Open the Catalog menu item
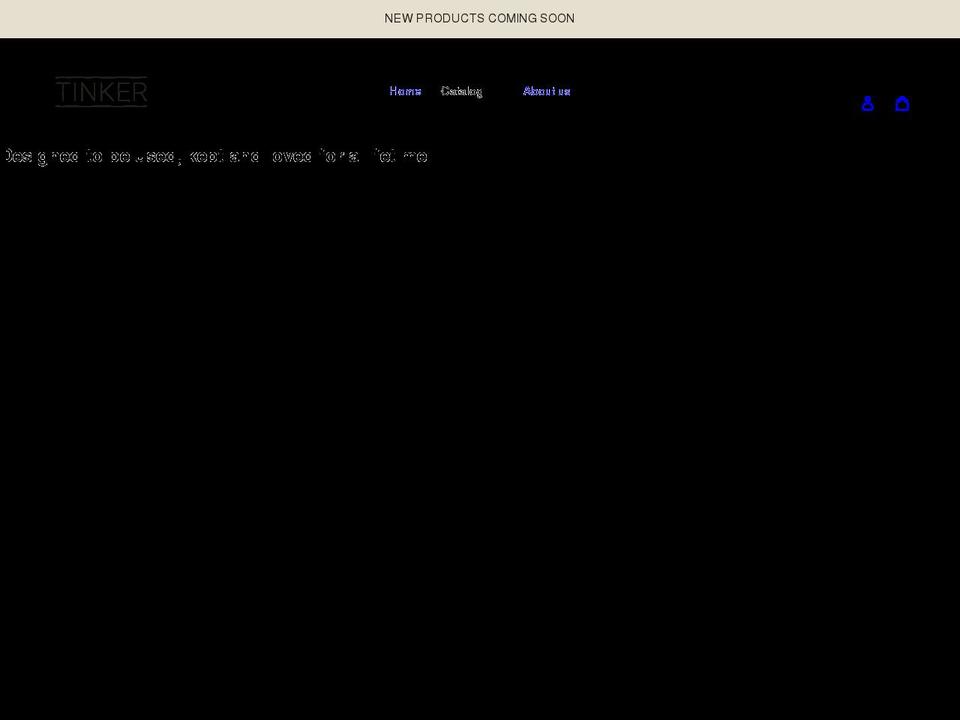 click(x=462, y=91)
